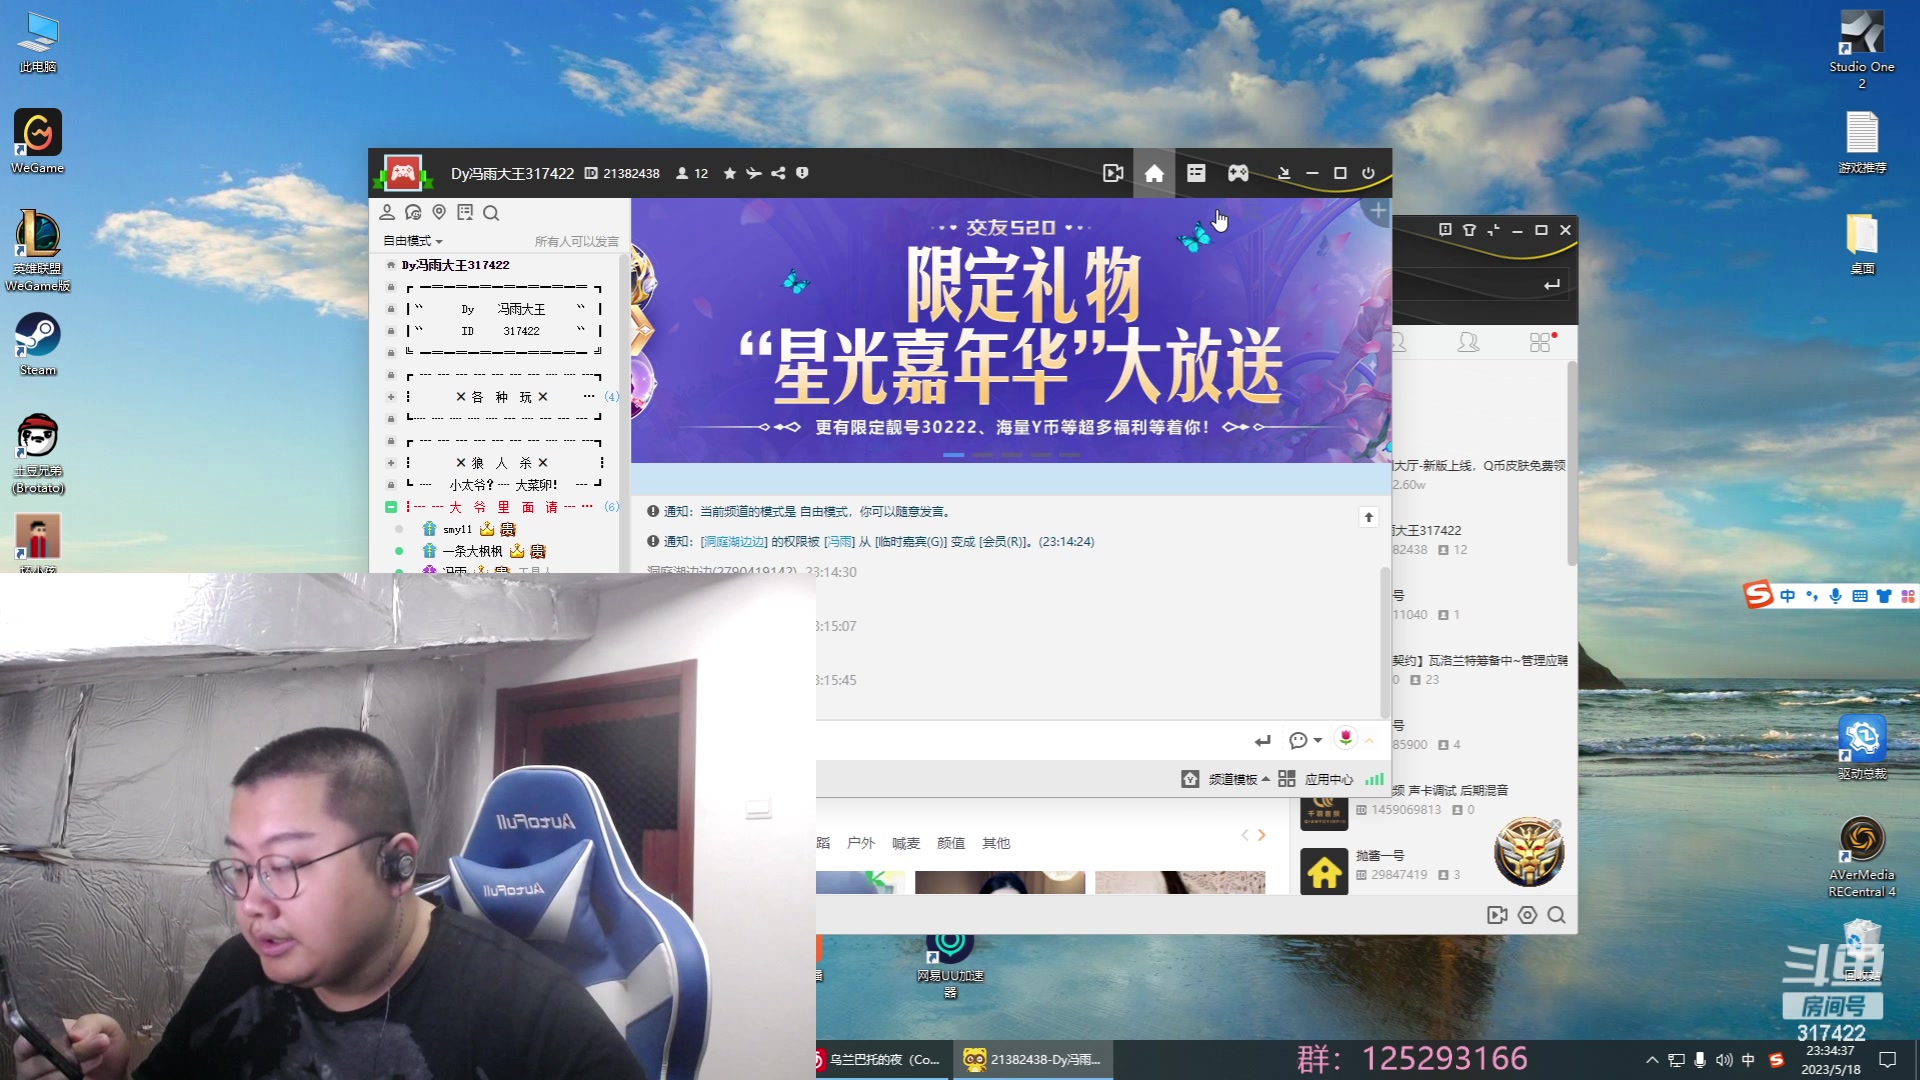This screenshot has height=1080, width=1920.
Task: Expand the emoji dropdown beside chat bubble
Action: (1315, 740)
